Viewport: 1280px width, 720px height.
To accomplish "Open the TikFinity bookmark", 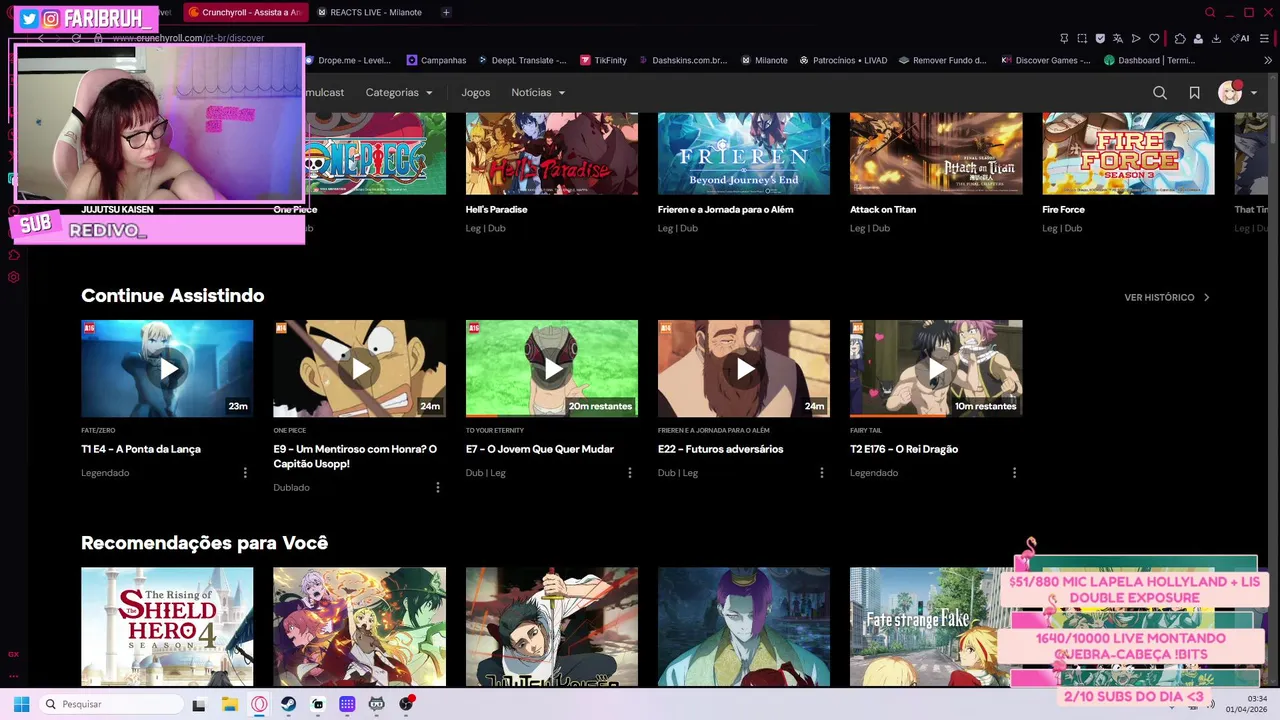I will coord(603,60).
